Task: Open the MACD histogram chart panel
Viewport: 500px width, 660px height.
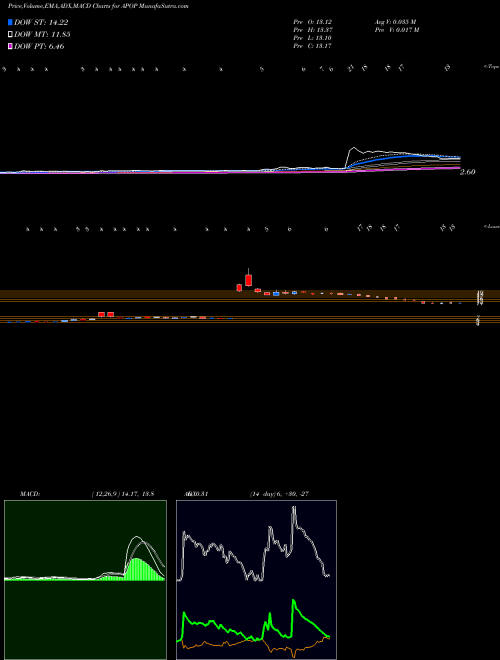Action: [85, 580]
